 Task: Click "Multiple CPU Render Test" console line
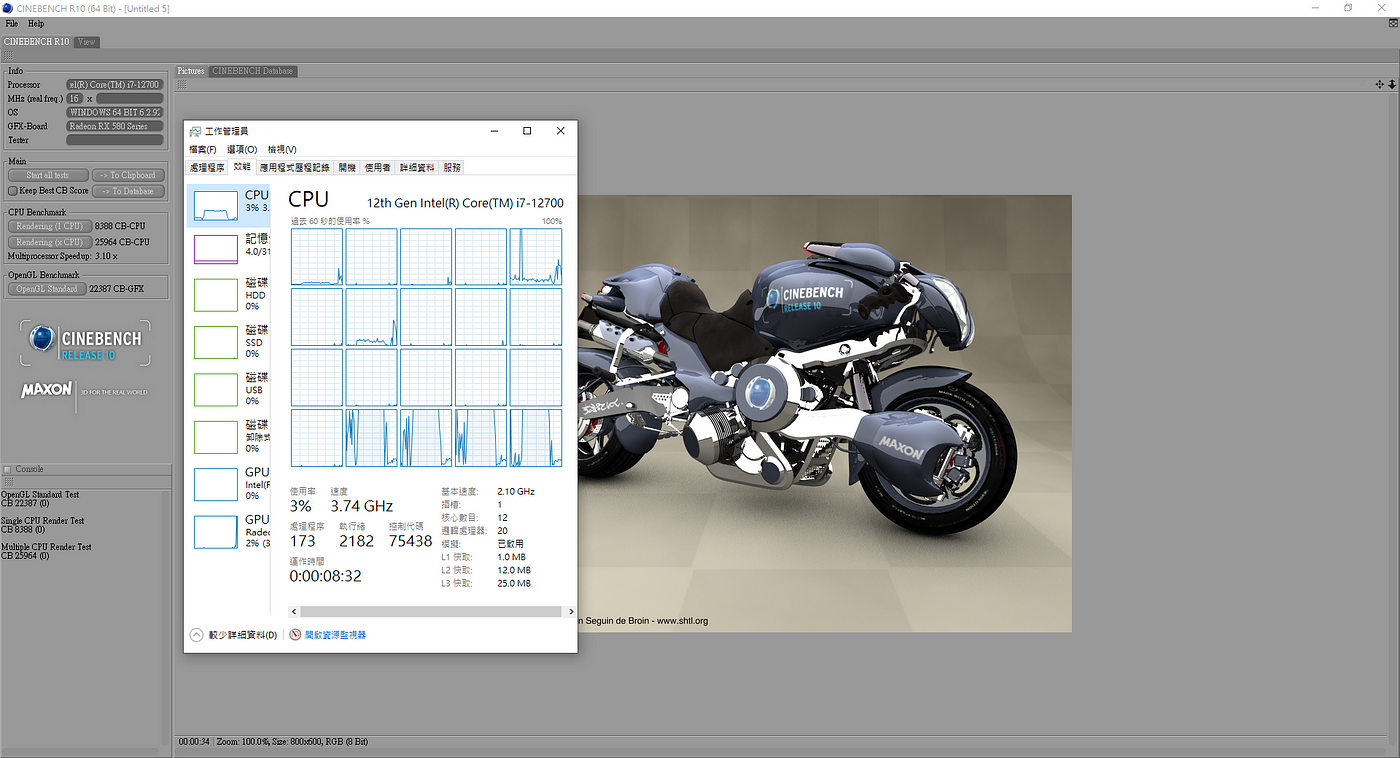coord(46,547)
